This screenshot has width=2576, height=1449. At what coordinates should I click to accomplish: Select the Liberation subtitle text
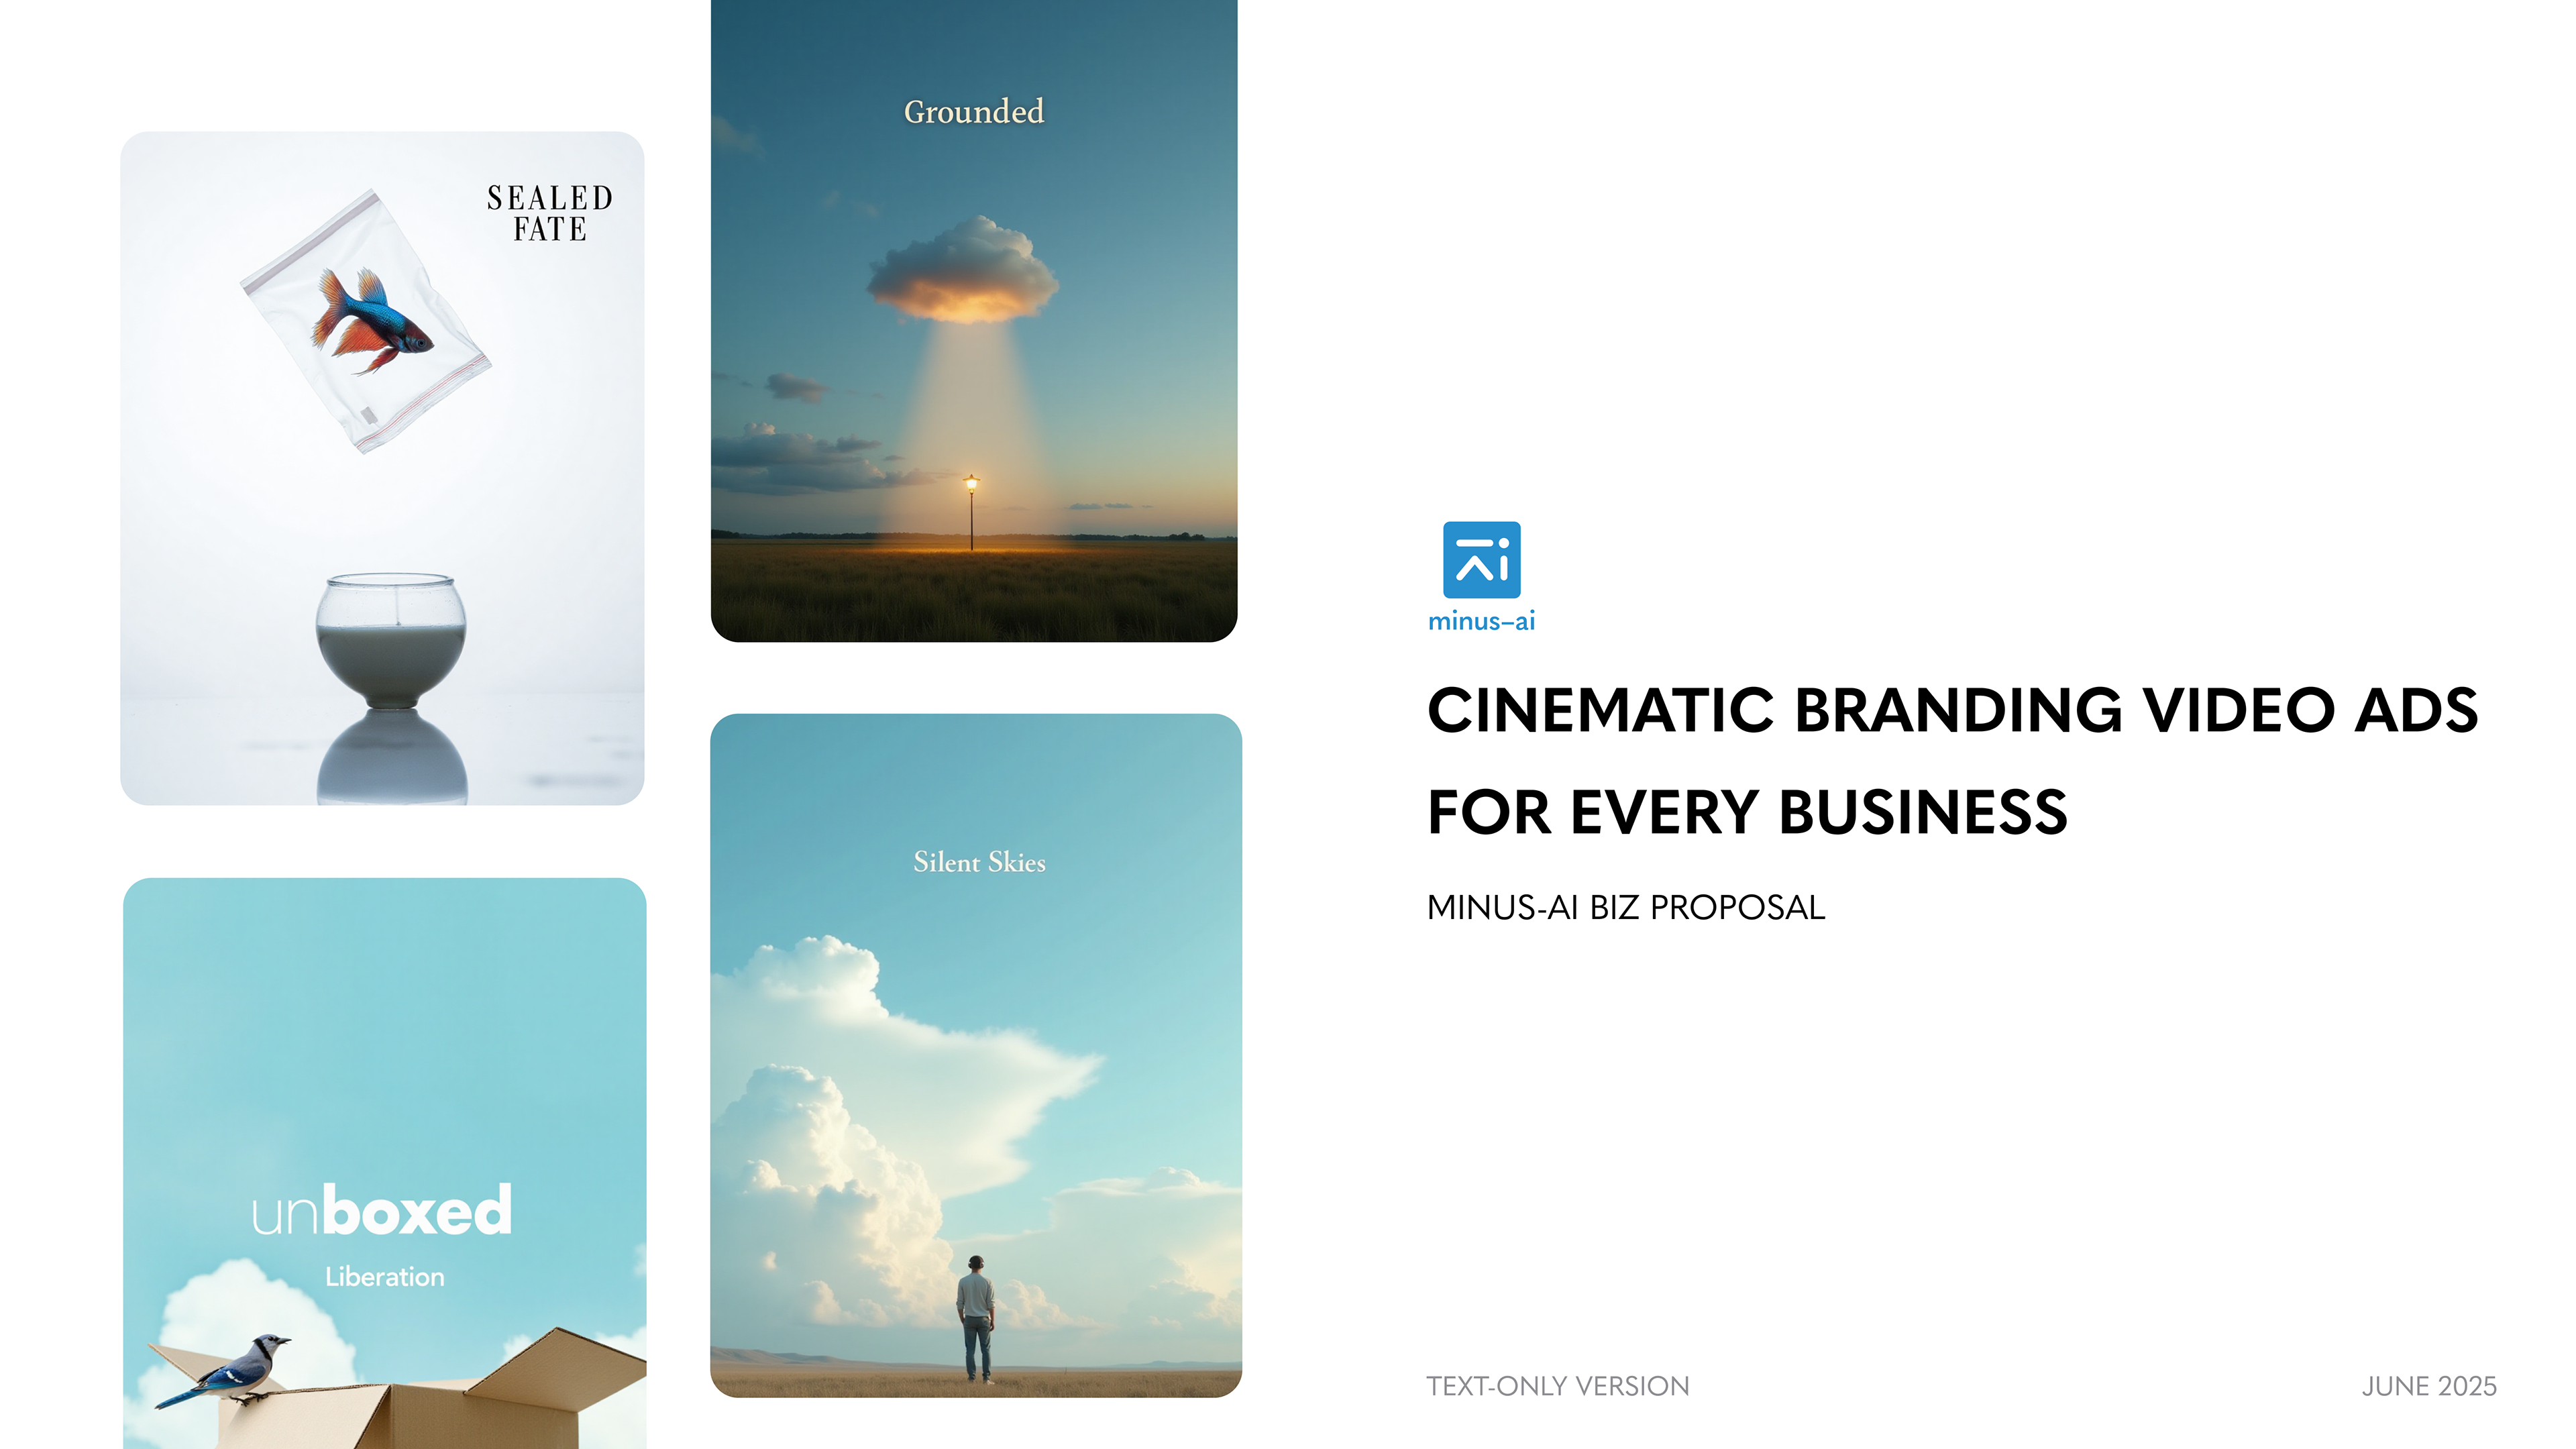tap(384, 1277)
